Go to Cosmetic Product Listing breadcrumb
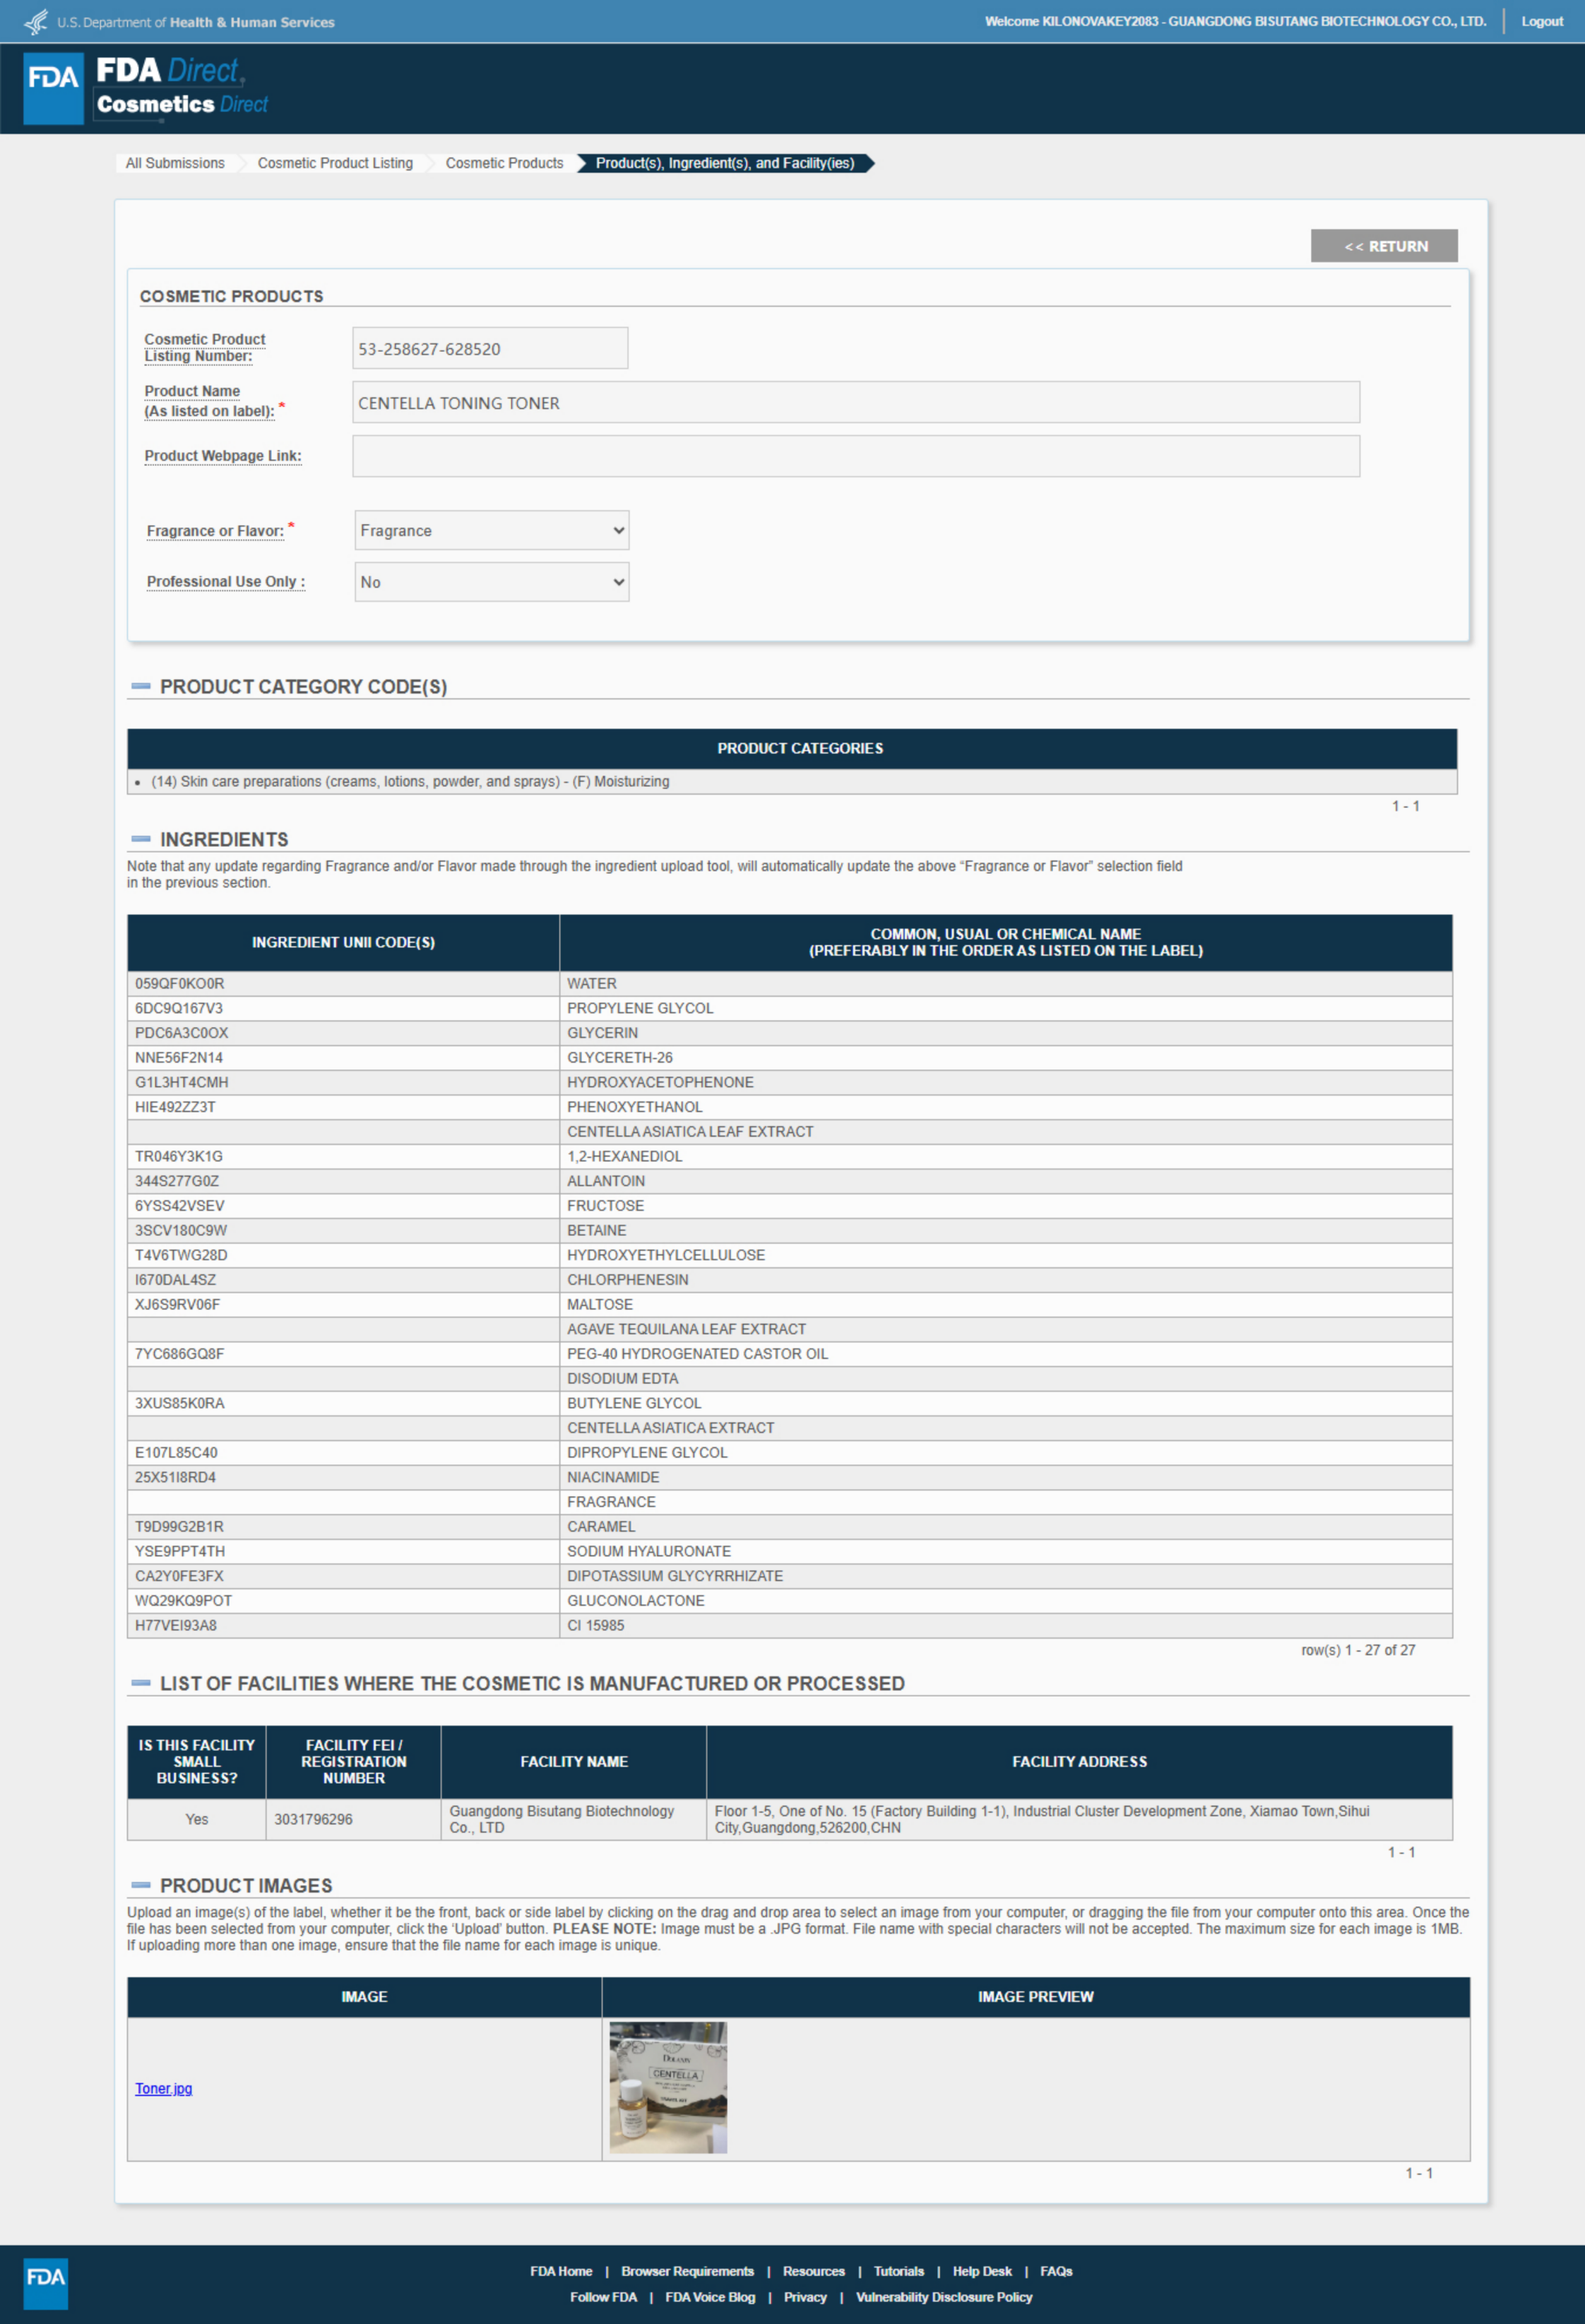 (335, 163)
